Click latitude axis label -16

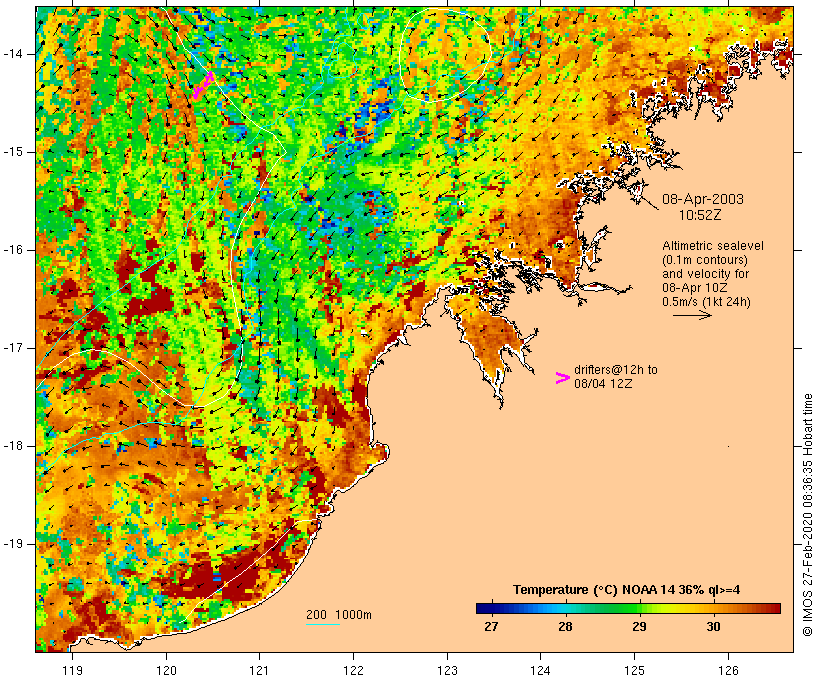(13, 250)
